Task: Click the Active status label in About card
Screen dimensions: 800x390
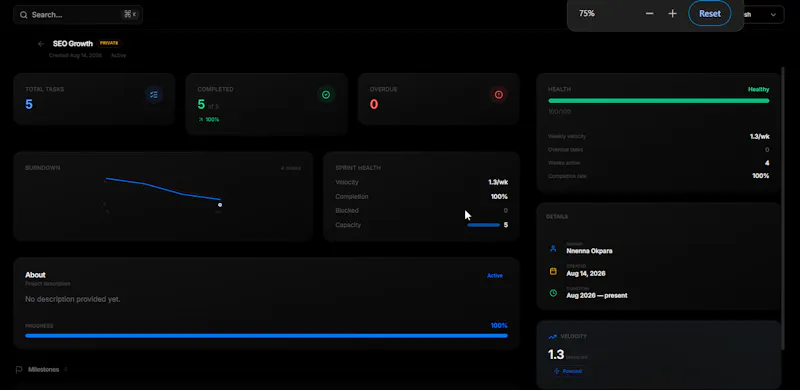Action: pyautogui.click(x=495, y=276)
